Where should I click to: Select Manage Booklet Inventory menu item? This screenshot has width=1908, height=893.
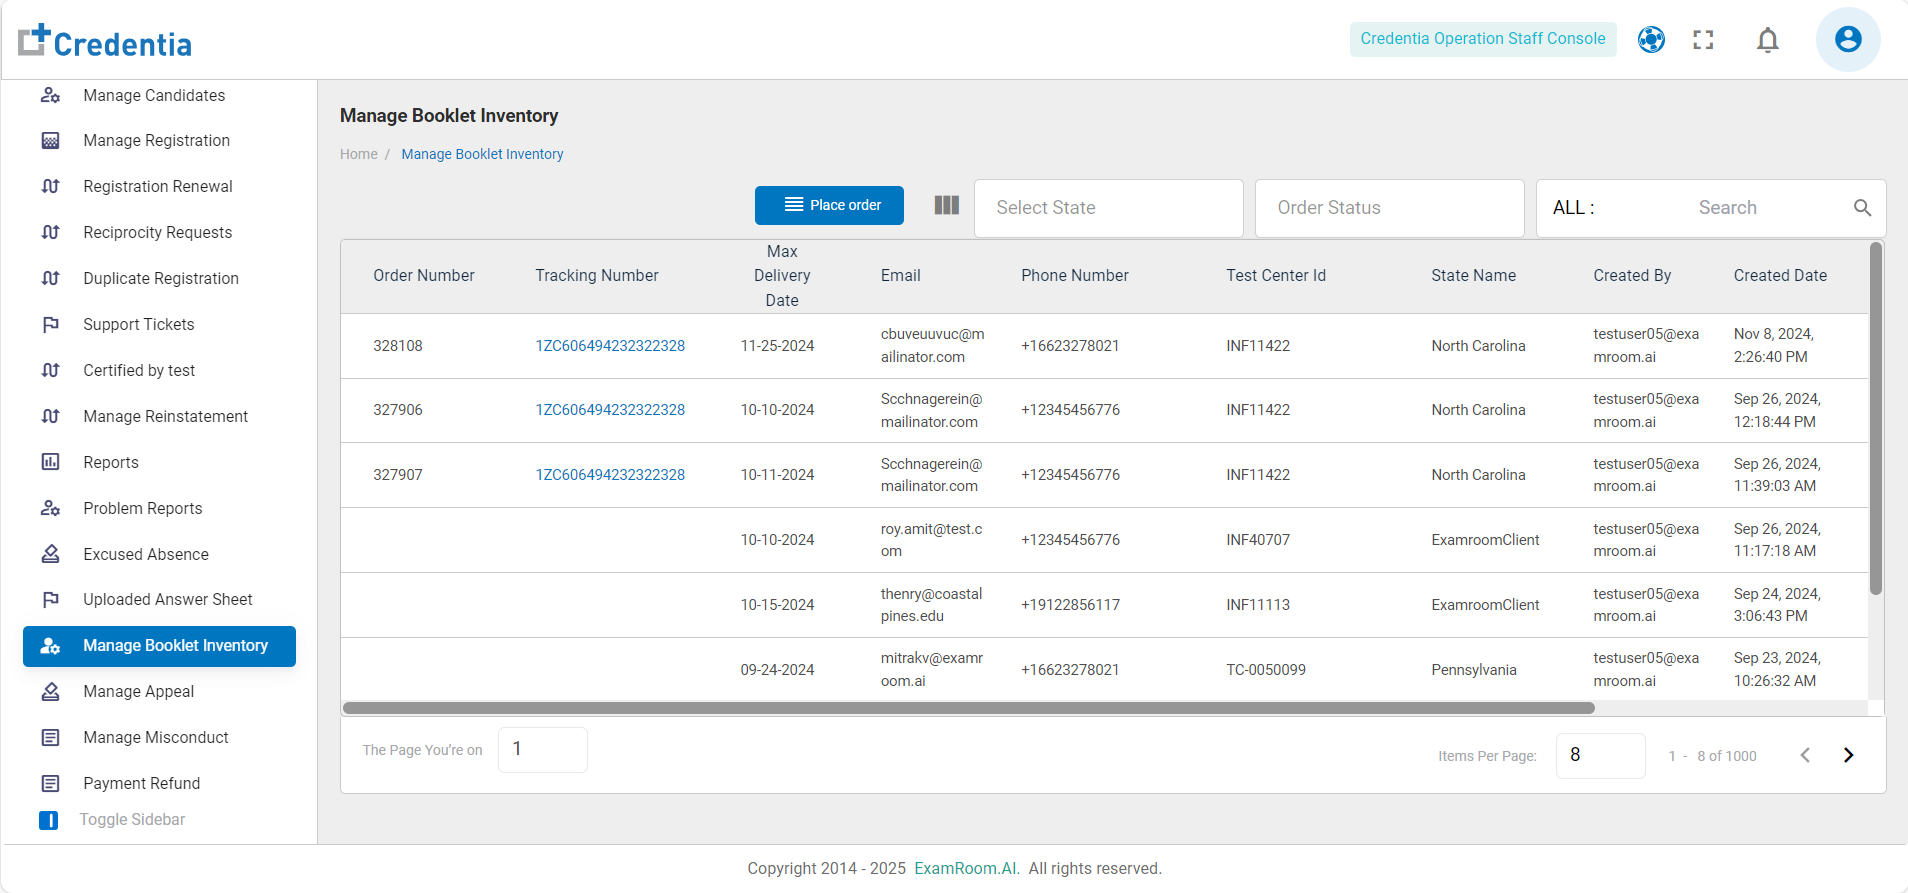(160, 646)
